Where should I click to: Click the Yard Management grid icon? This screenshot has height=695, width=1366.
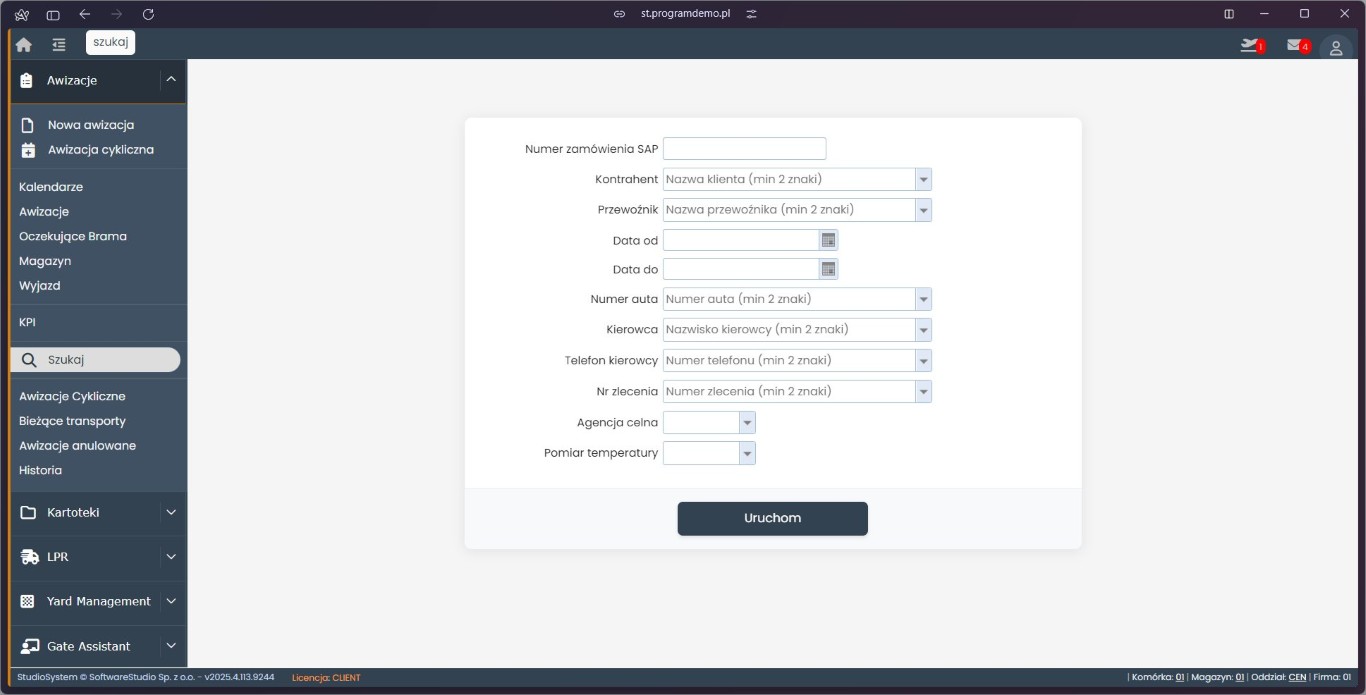(27, 601)
